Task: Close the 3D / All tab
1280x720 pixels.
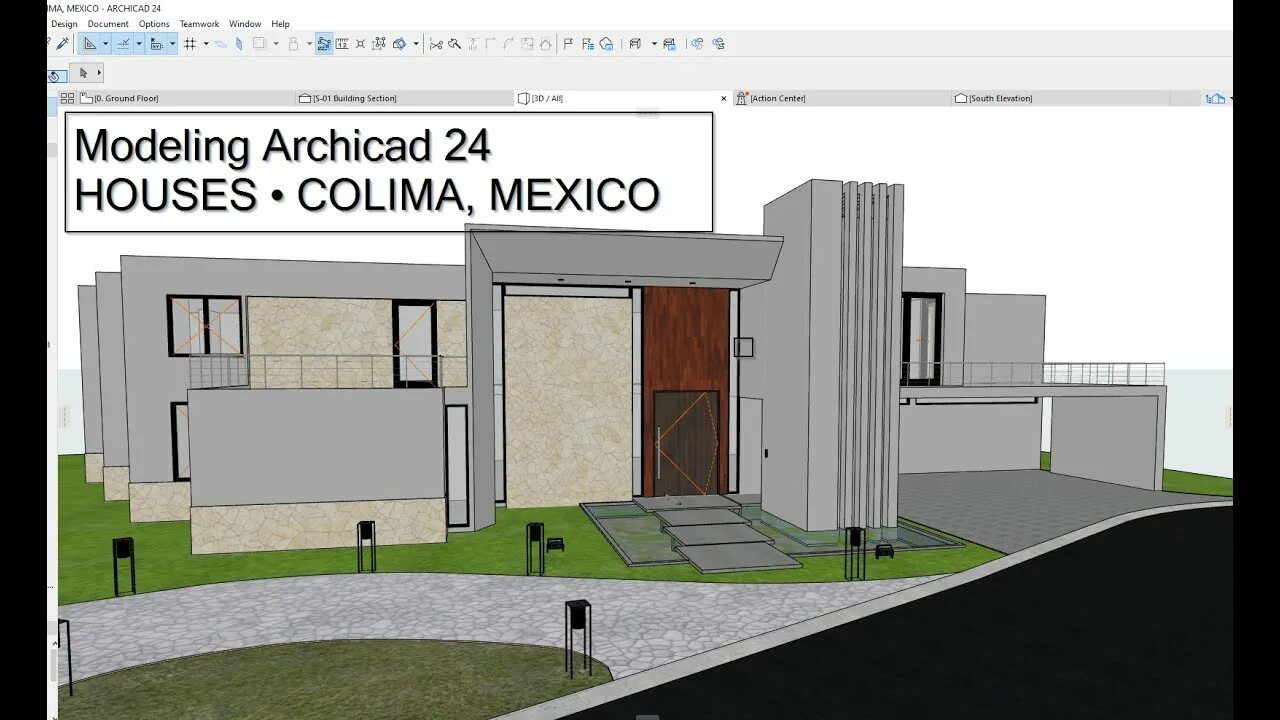Action: pos(724,98)
